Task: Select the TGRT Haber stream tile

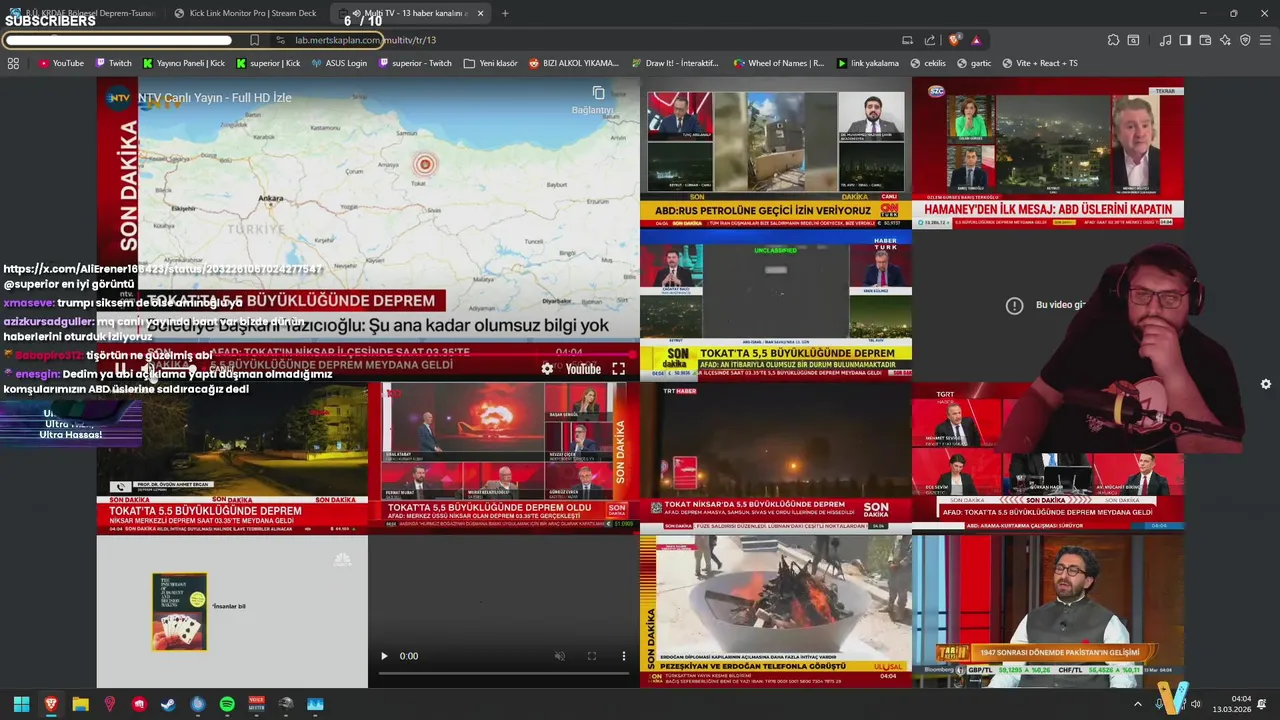Action: click(1048, 457)
